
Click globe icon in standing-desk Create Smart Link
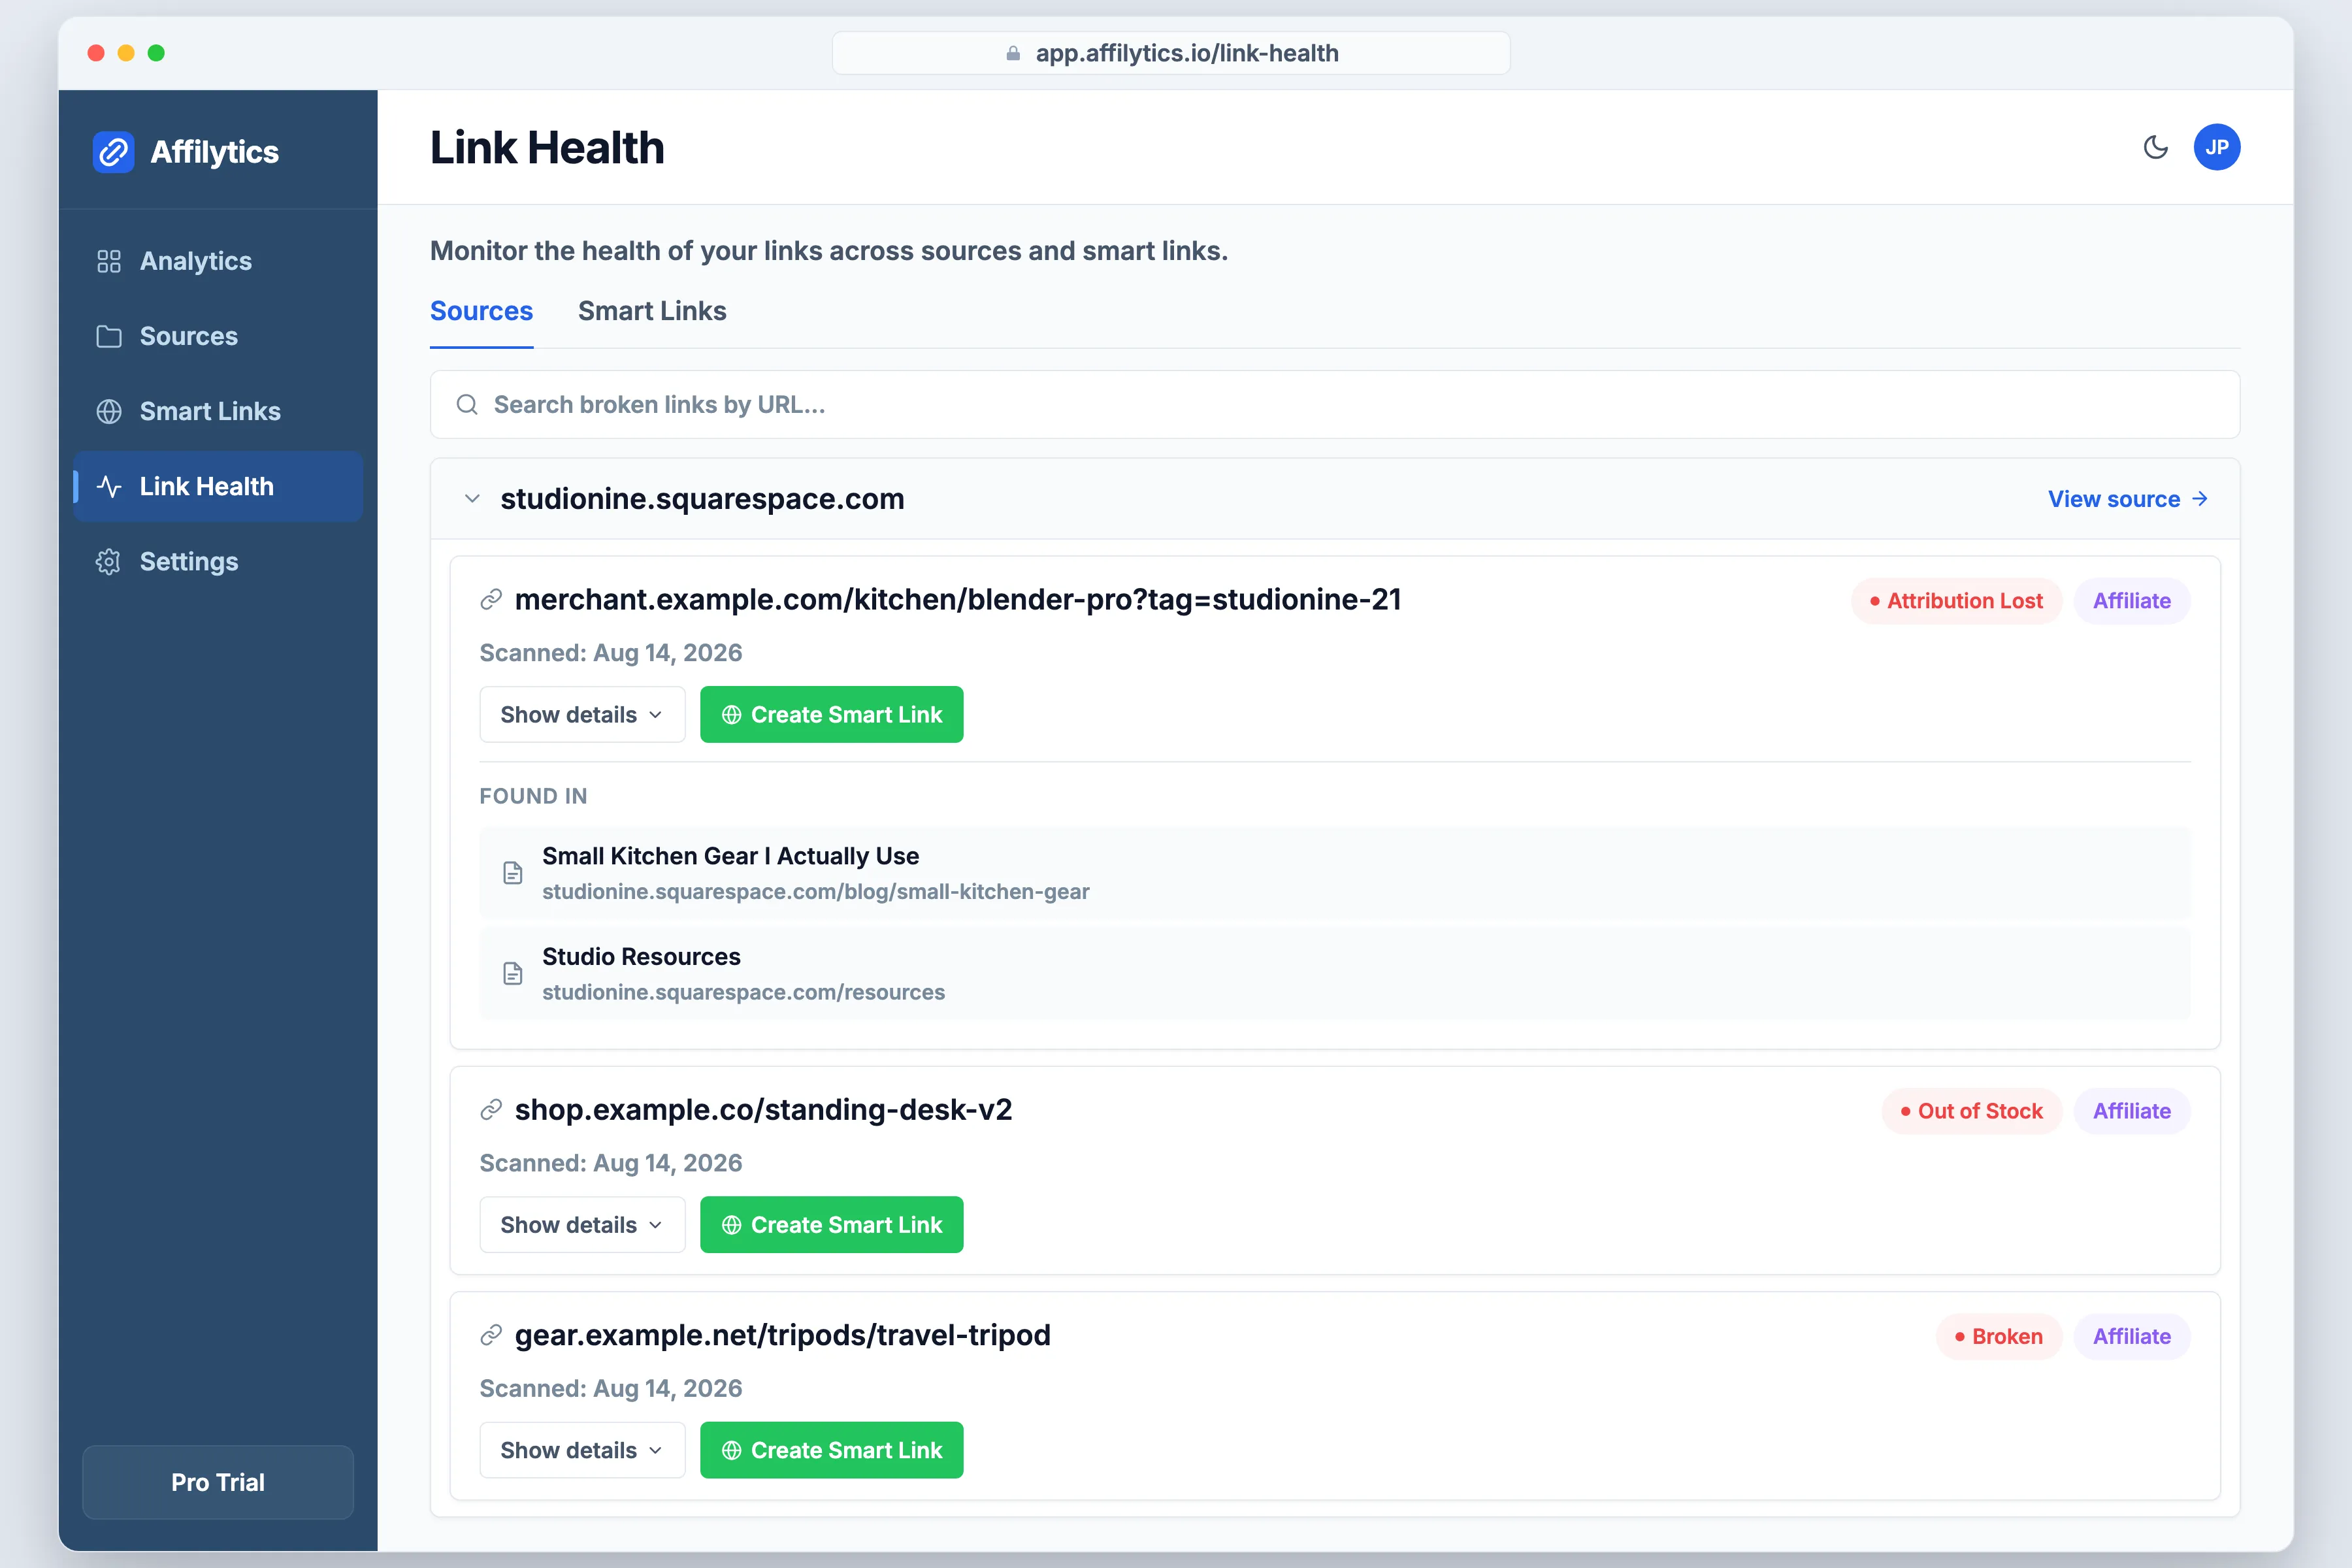click(732, 1224)
